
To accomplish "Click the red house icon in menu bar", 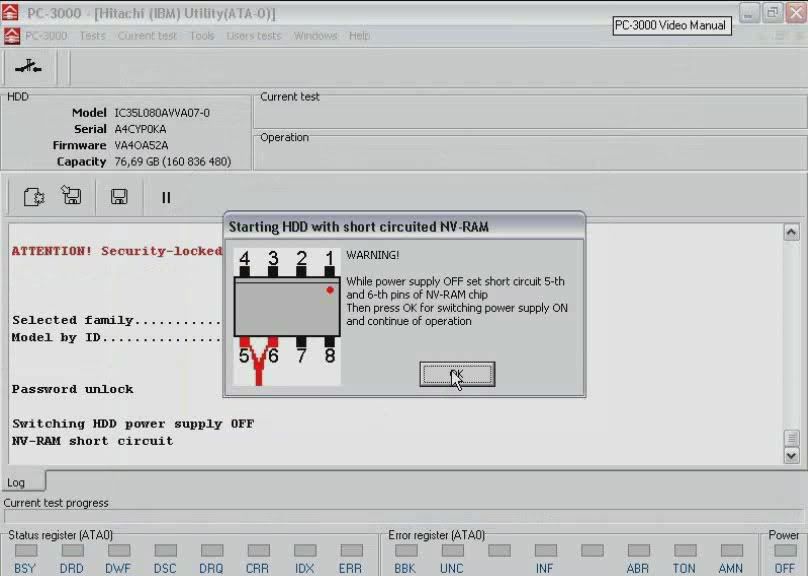I will 12,36.
